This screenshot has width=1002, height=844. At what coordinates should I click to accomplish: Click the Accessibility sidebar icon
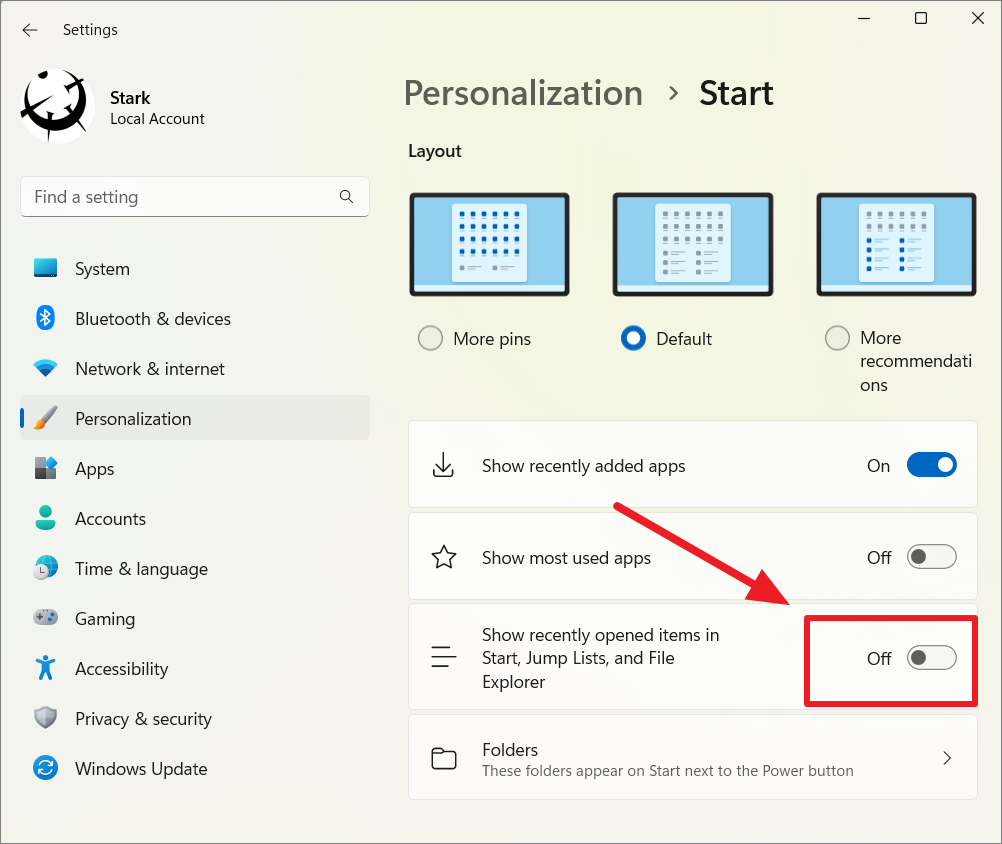(x=45, y=668)
